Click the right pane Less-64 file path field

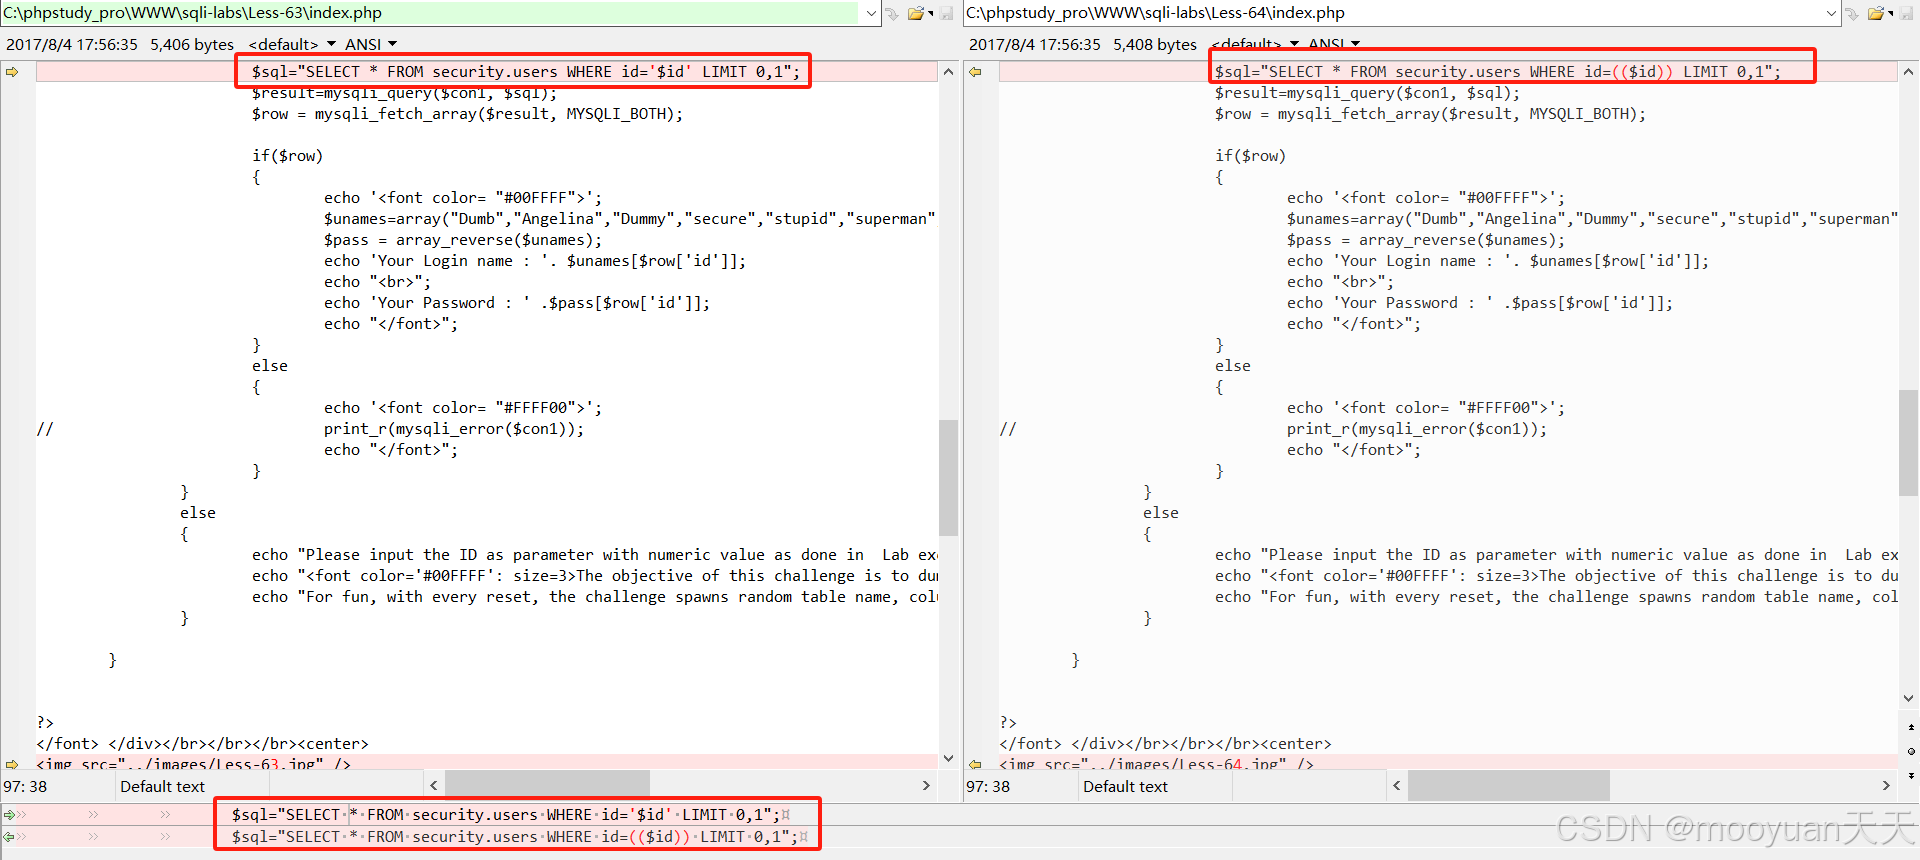pos(1392,13)
